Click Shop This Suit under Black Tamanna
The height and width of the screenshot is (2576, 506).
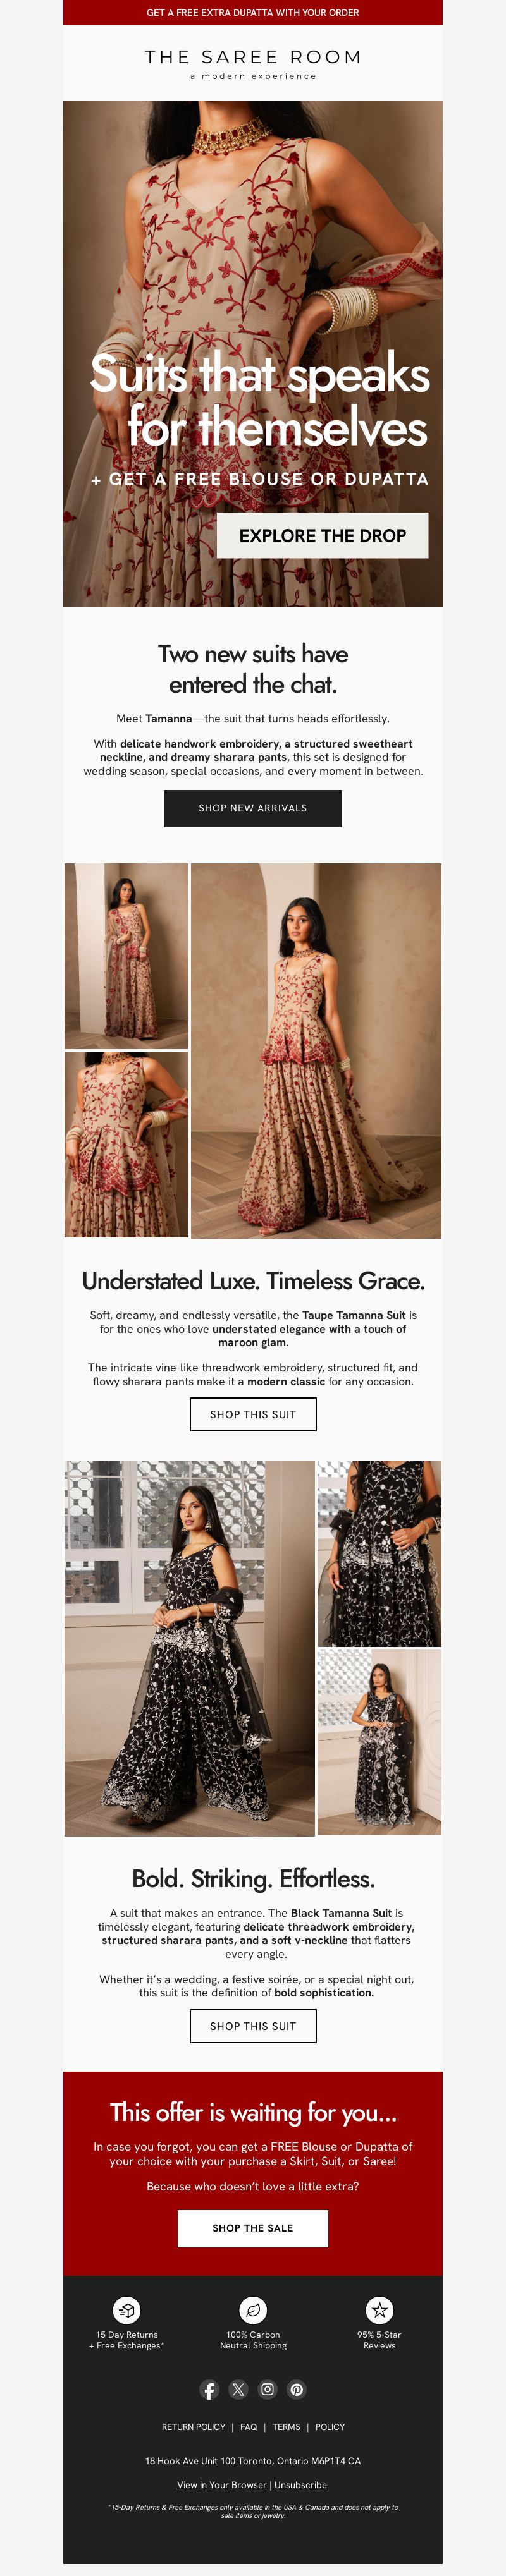(253, 2026)
